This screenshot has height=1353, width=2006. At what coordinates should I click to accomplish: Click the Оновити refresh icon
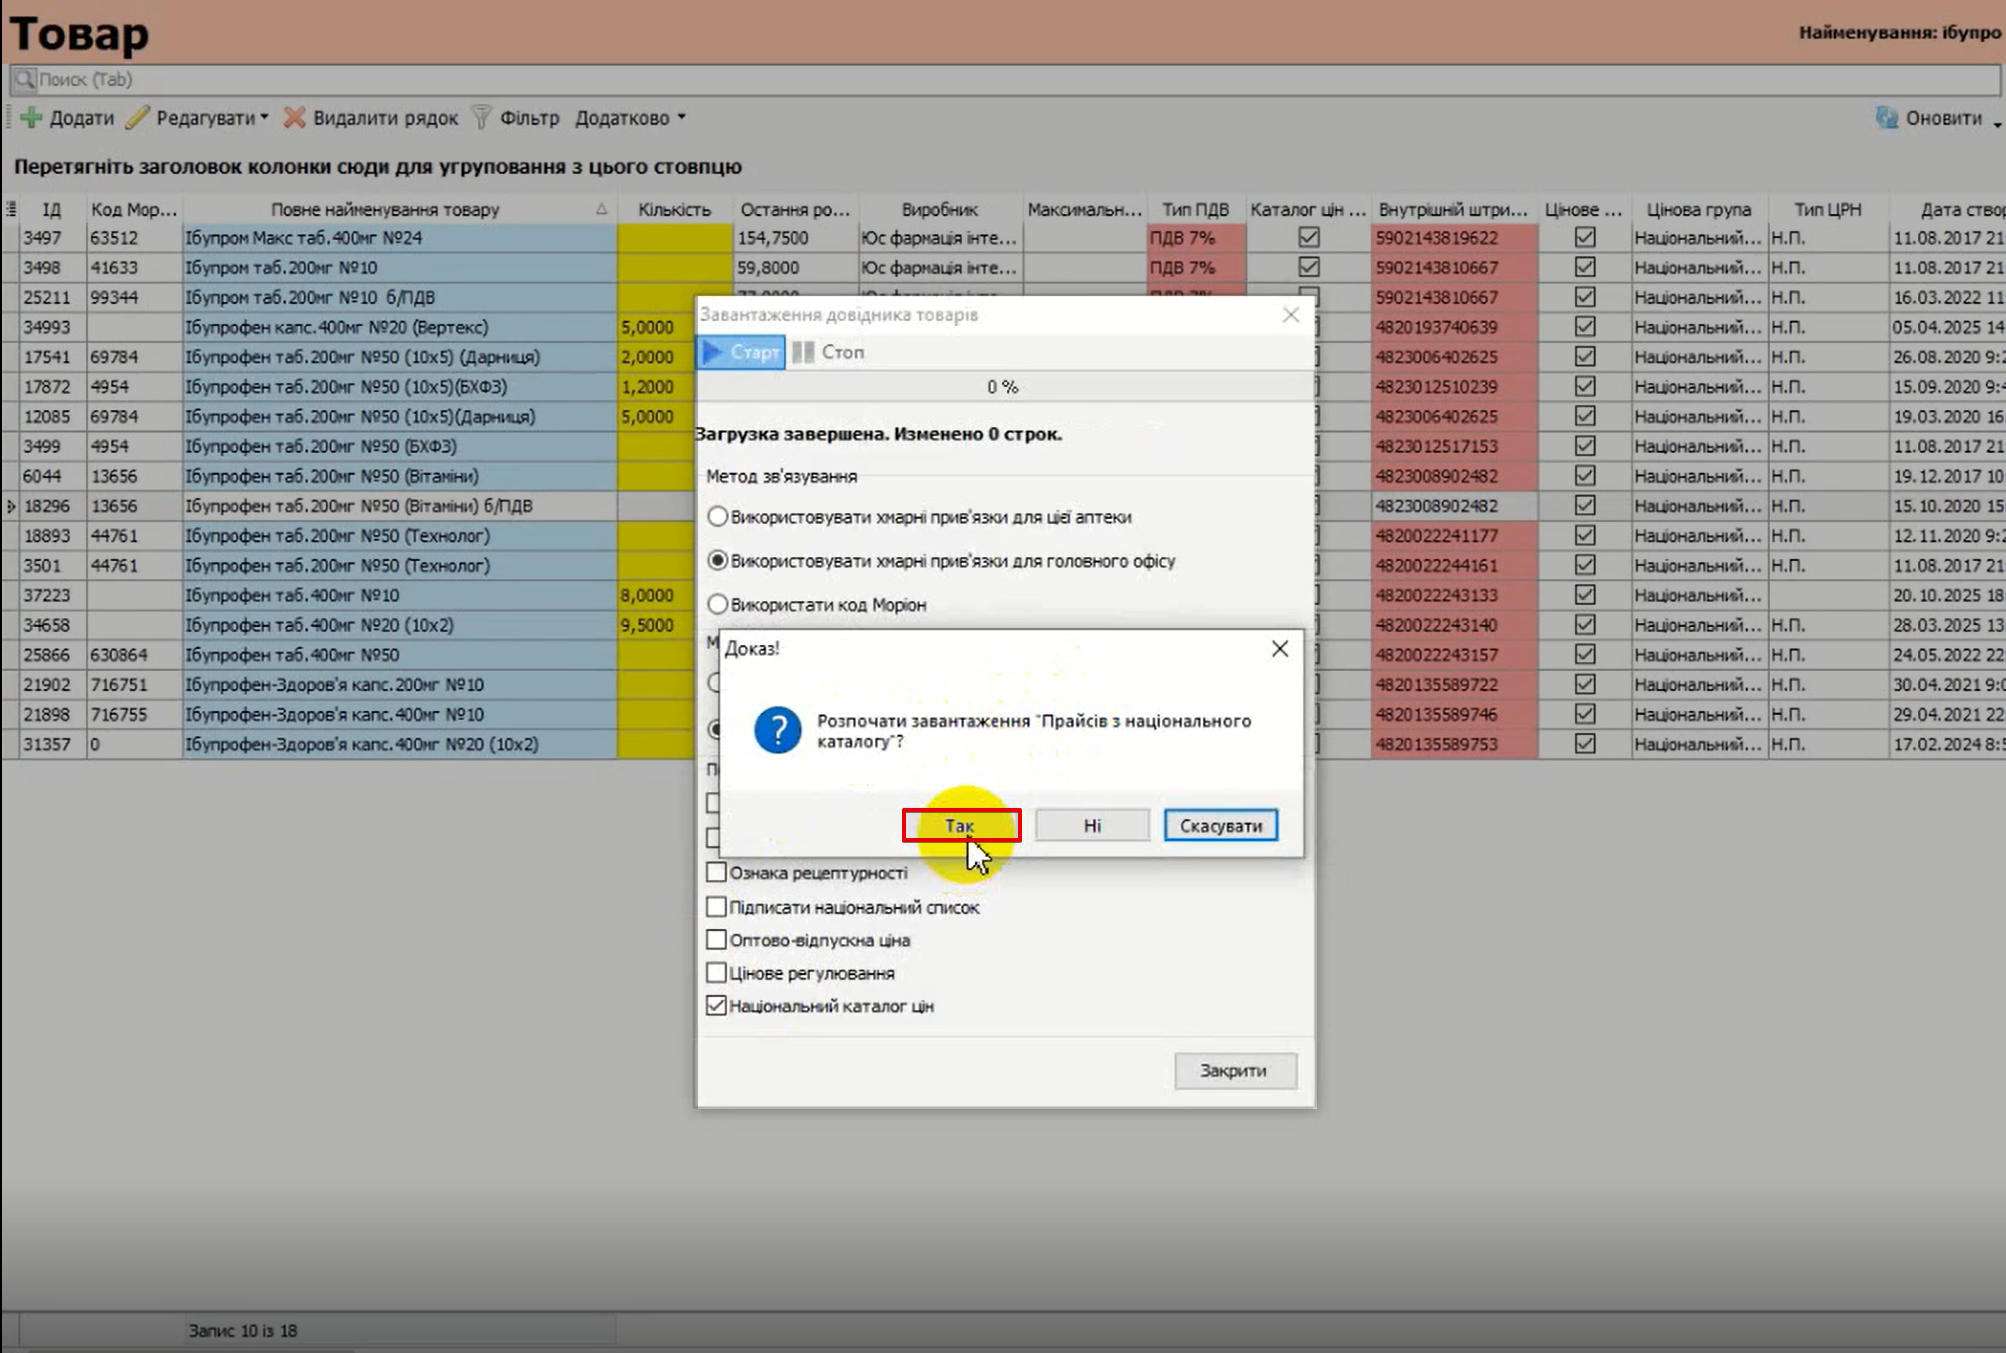1886,118
